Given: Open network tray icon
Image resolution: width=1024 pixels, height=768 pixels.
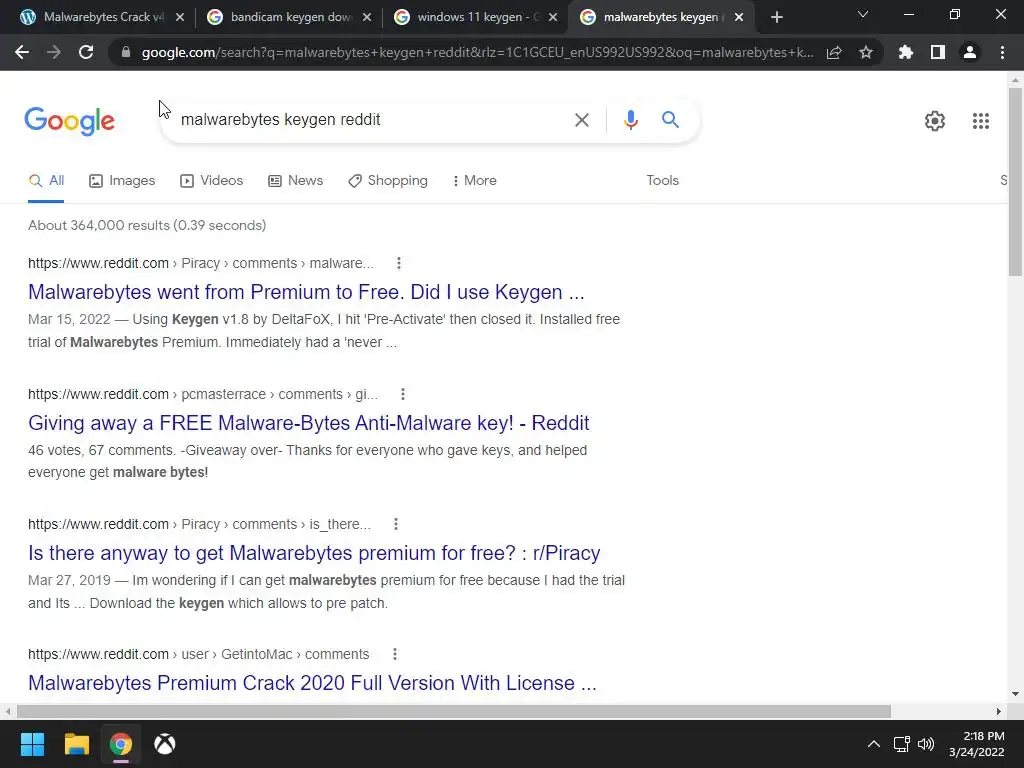Looking at the screenshot, I should [902, 744].
